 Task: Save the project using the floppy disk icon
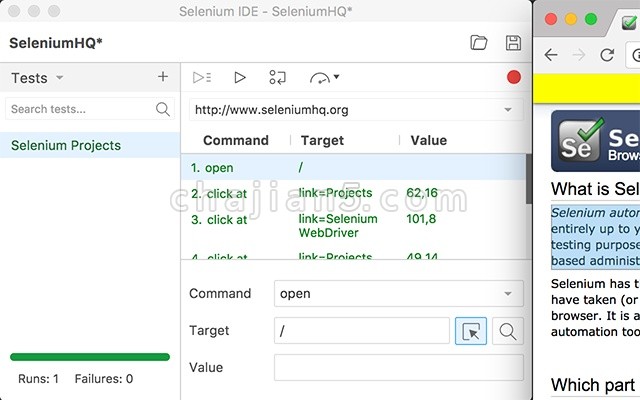513,43
